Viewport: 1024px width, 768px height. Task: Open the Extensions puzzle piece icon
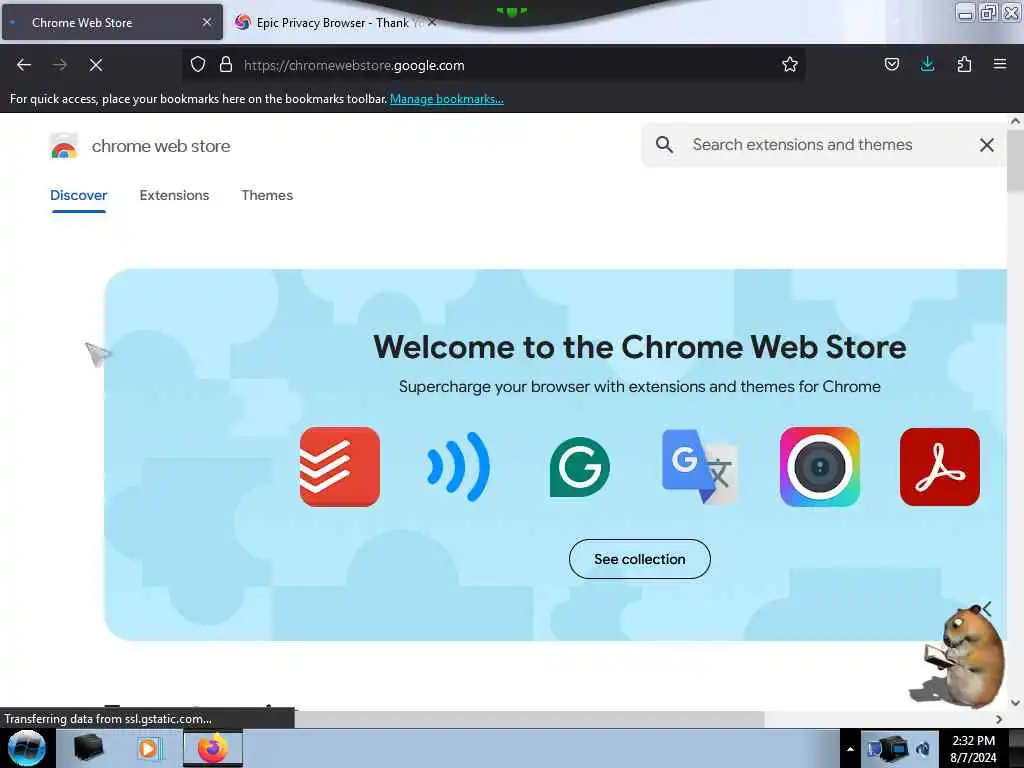[964, 65]
